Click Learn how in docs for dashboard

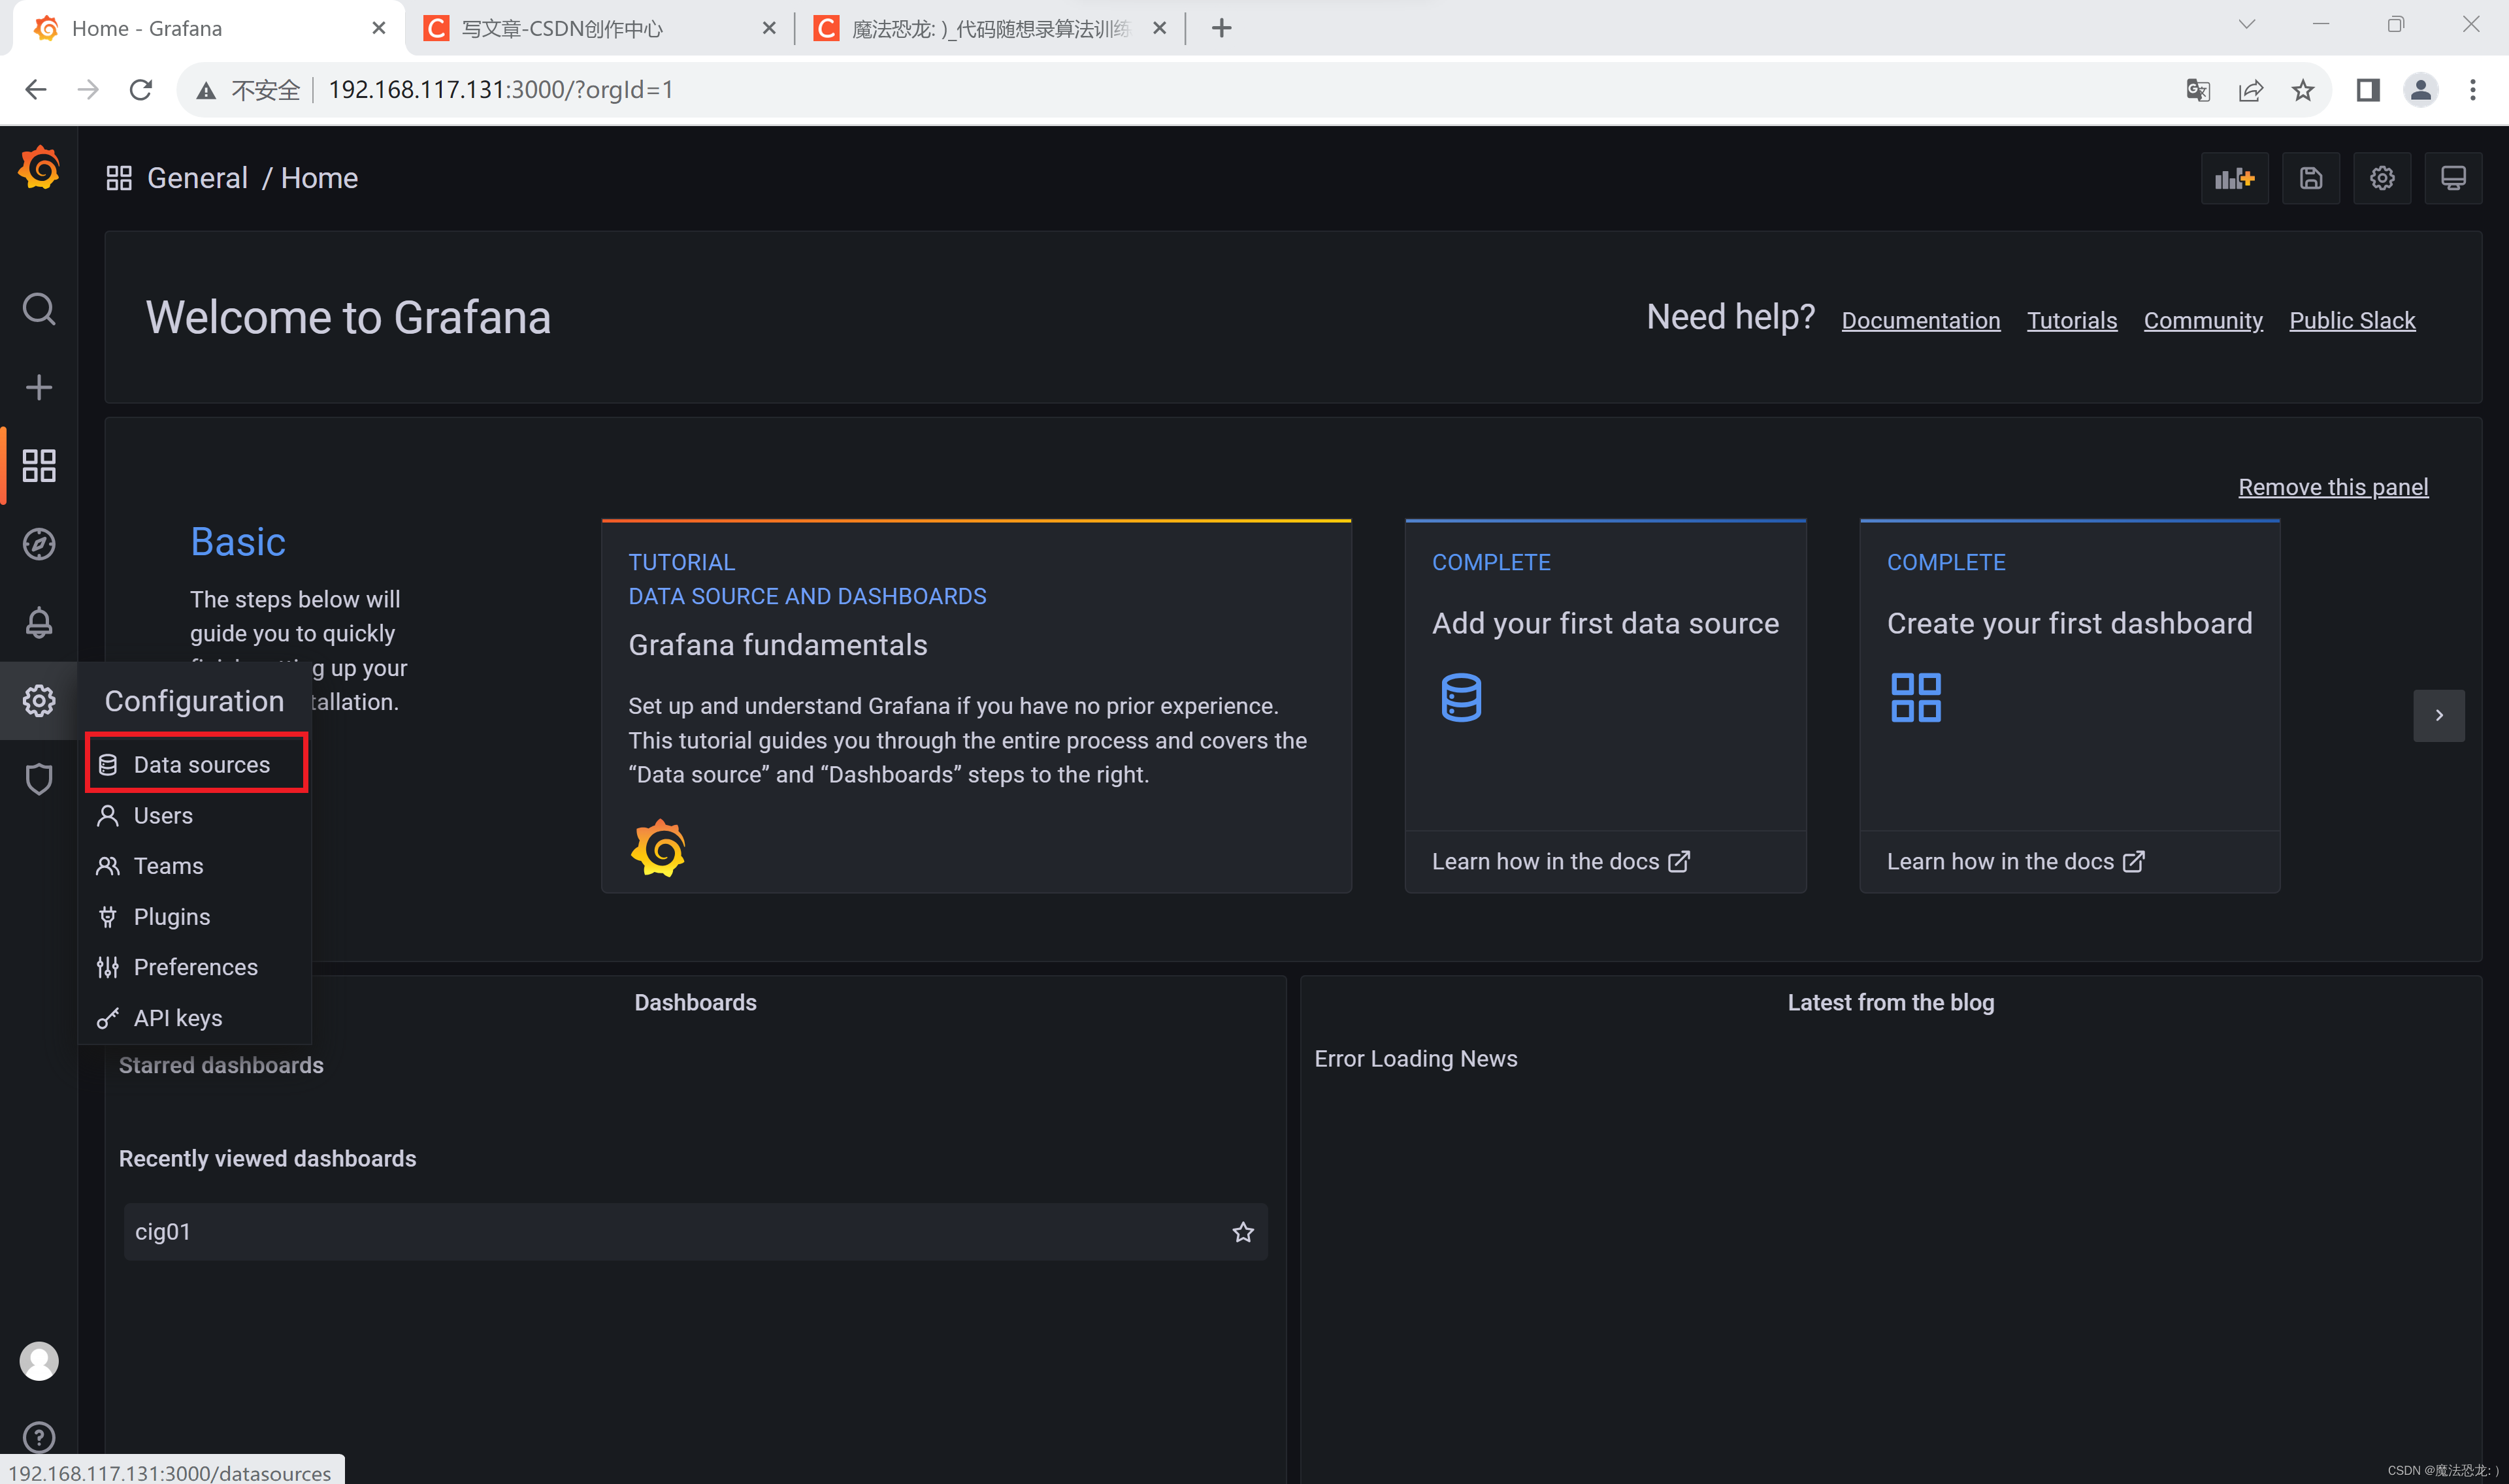click(2015, 861)
